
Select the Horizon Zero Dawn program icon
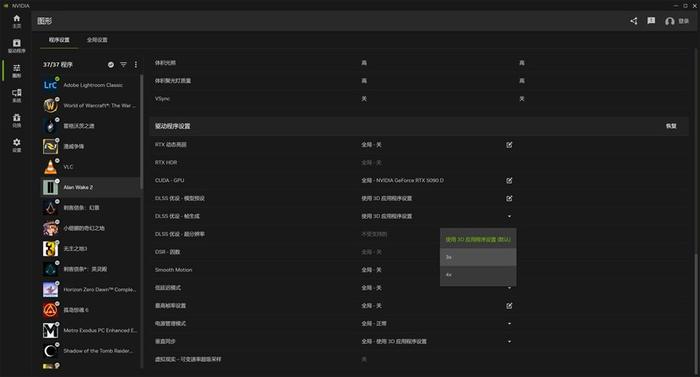(50, 289)
